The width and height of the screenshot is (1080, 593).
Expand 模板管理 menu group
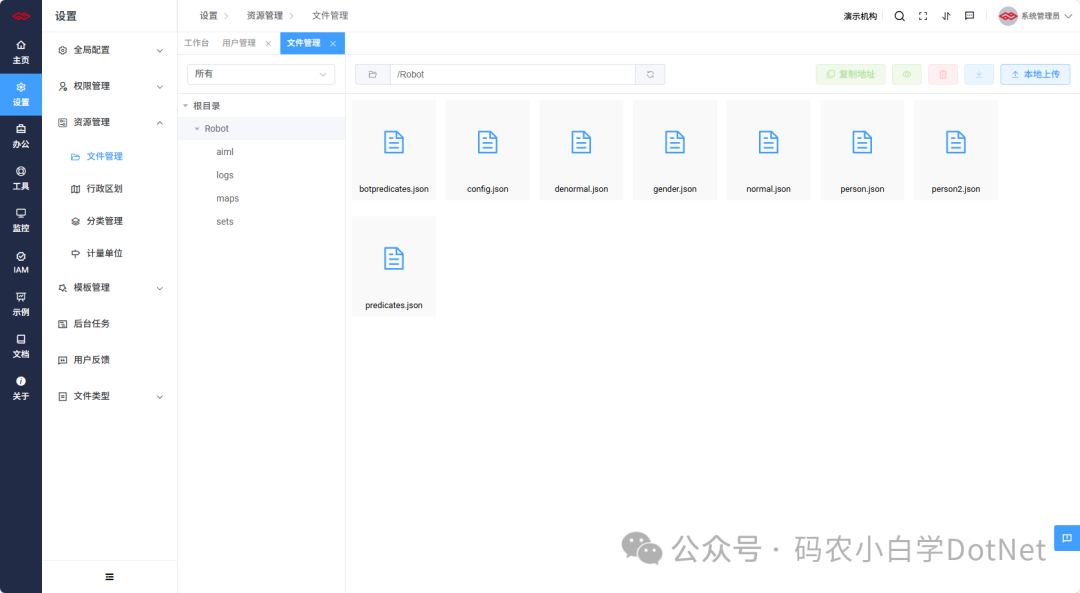click(110, 288)
